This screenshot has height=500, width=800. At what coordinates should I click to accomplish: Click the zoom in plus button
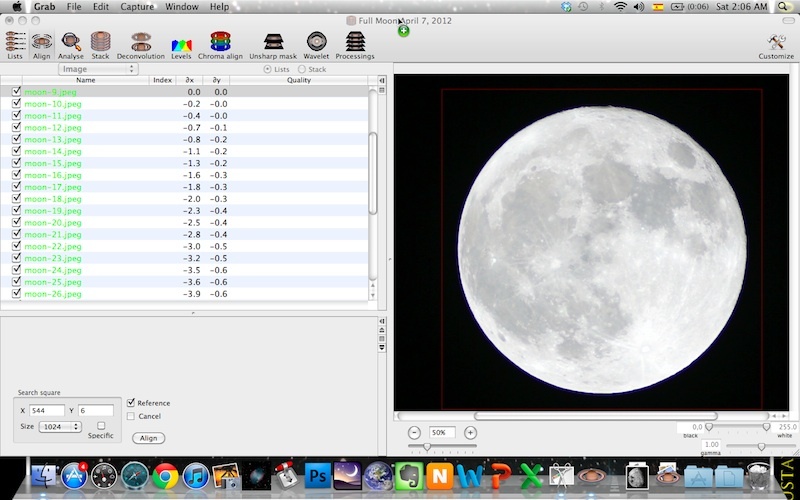tap(470, 432)
